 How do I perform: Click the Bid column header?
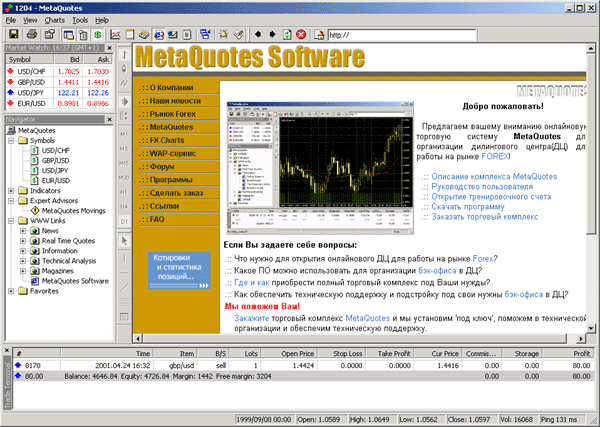(x=68, y=59)
